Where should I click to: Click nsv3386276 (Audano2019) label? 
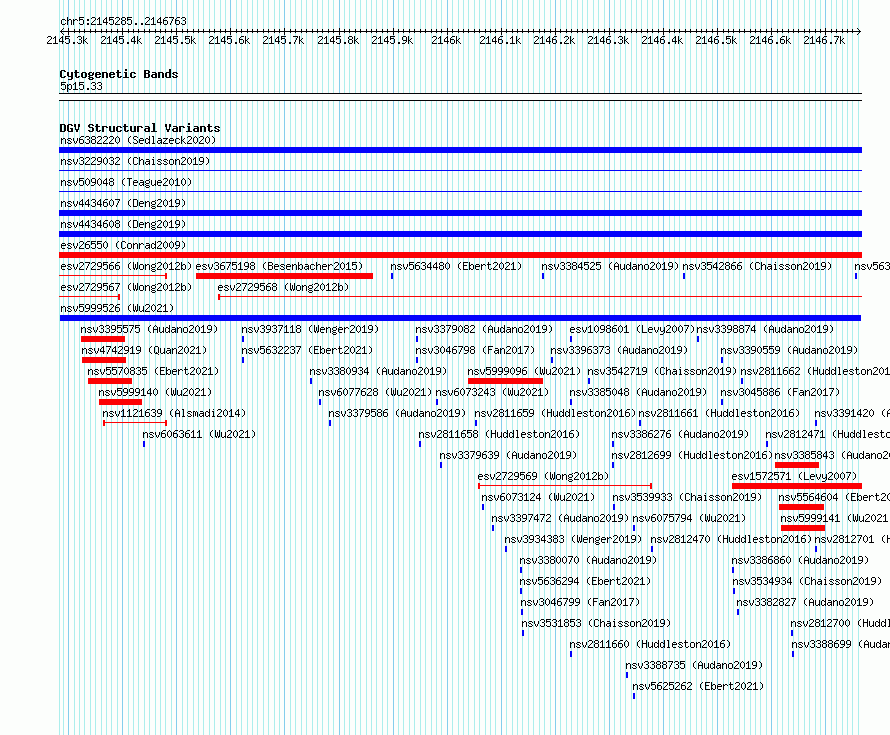[x=681, y=434]
